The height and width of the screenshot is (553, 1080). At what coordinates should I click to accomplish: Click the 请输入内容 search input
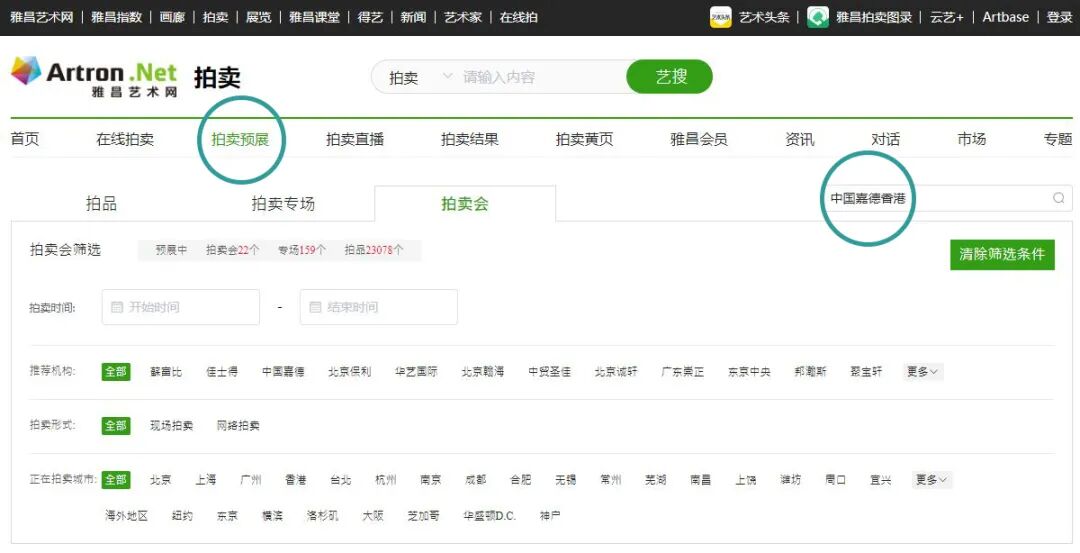[x=541, y=77]
